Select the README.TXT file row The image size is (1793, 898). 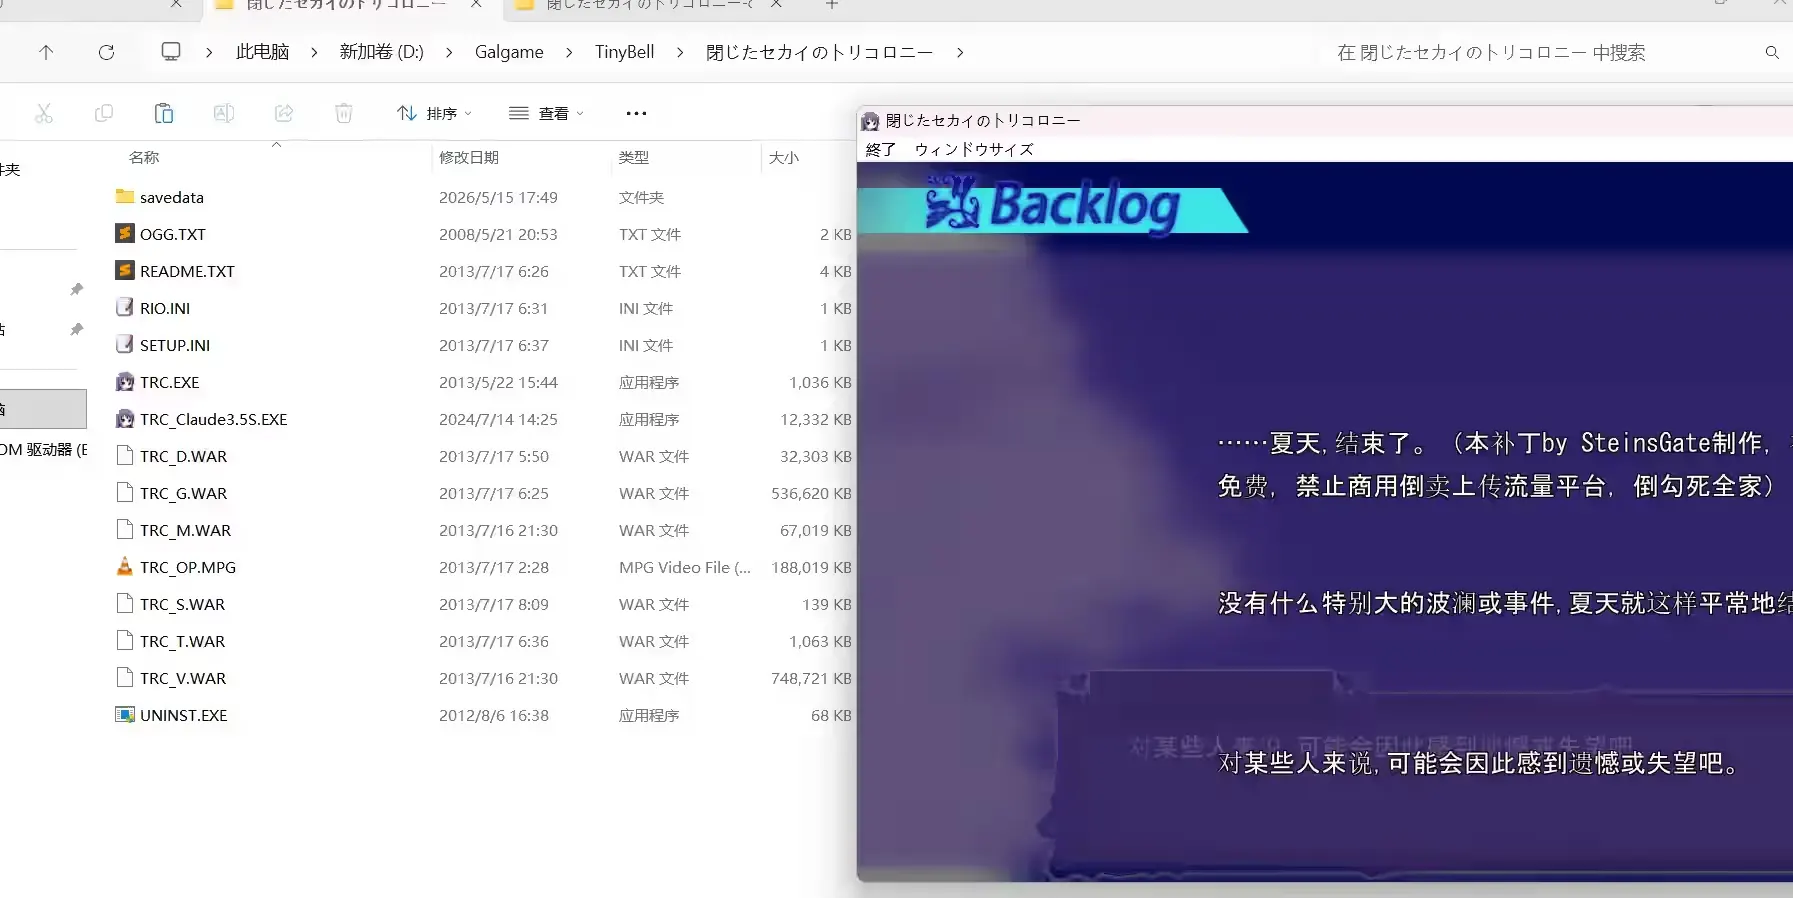[483, 271]
